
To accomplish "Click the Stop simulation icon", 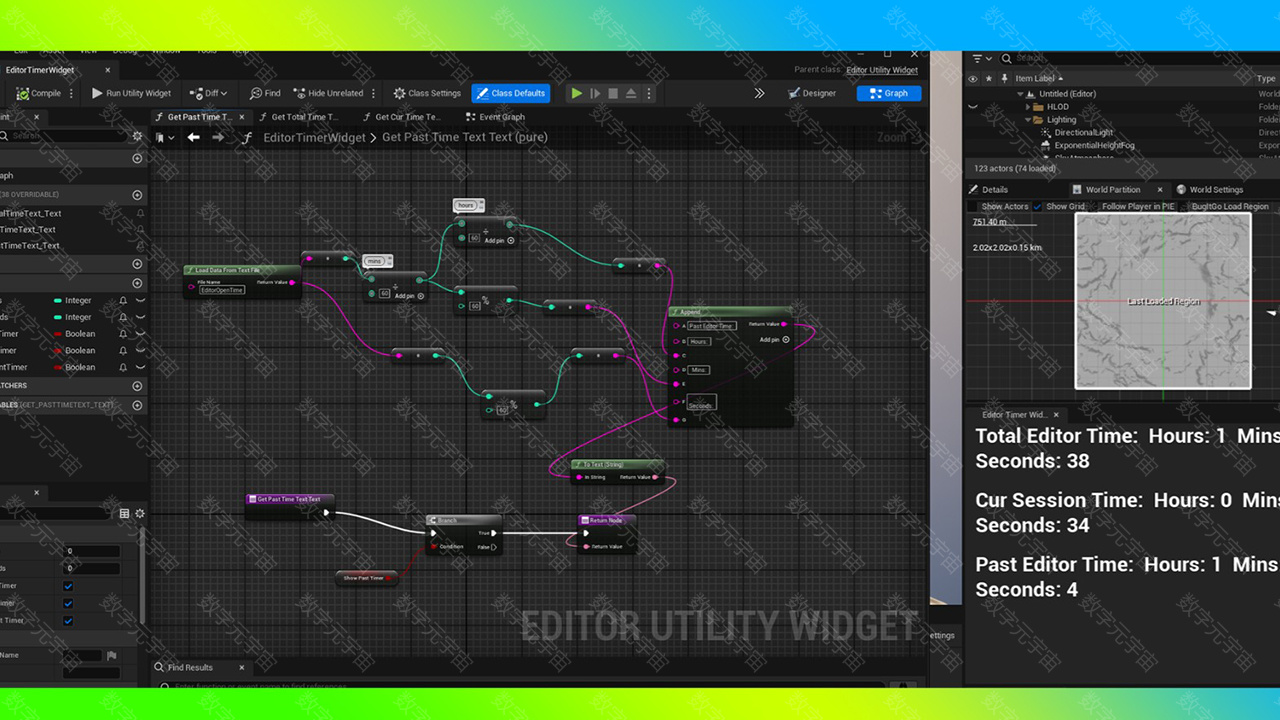I will point(613,93).
